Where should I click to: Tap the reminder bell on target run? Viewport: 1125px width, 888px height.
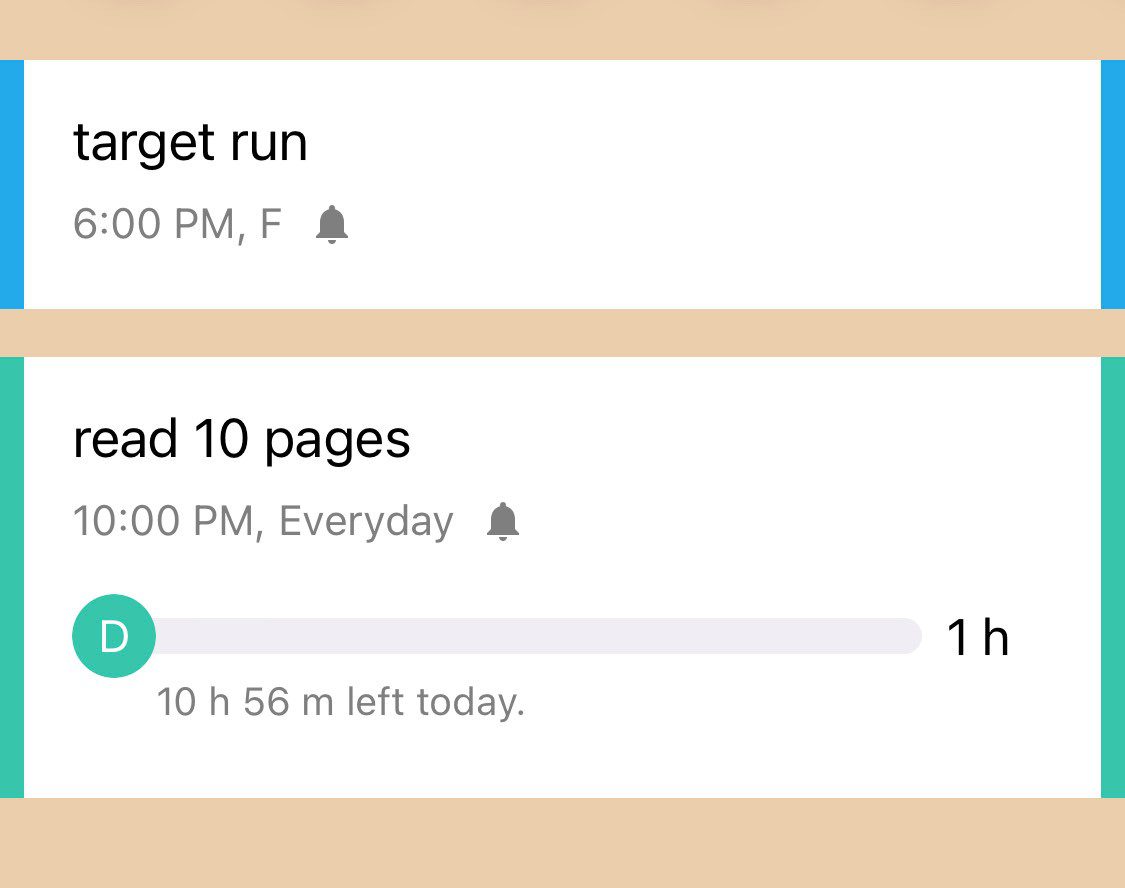(x=332, y=225)
